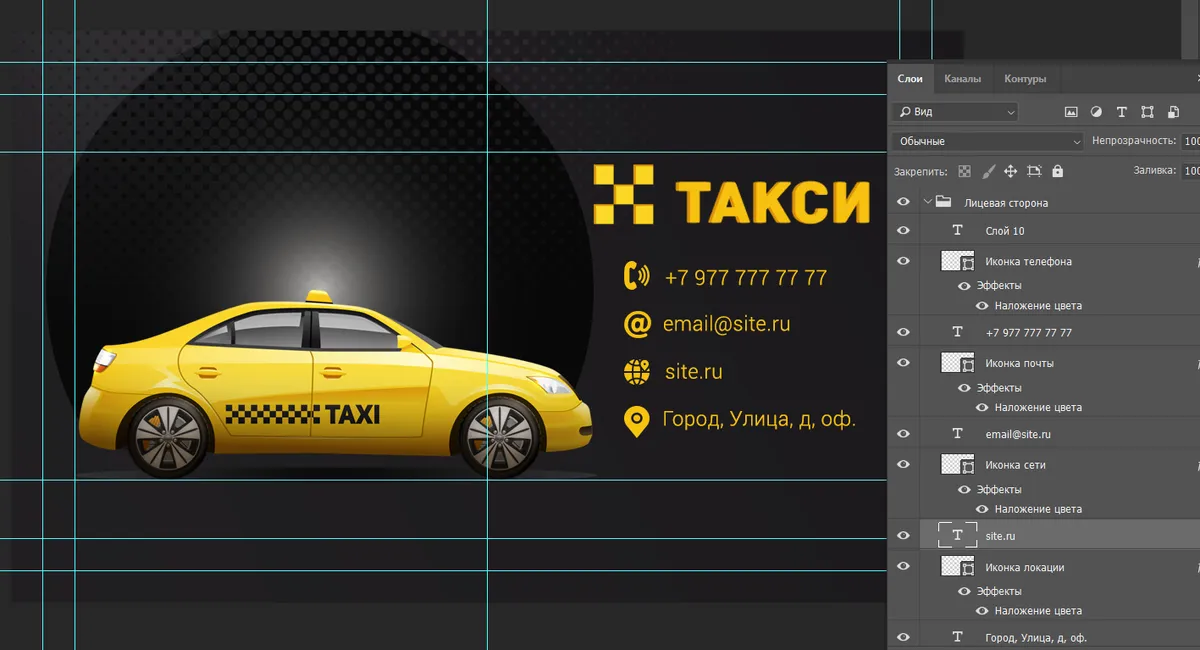Filter layers by type layers icon
The height and width of the screenshot is (650, 1200).
tap(1121, 112)
